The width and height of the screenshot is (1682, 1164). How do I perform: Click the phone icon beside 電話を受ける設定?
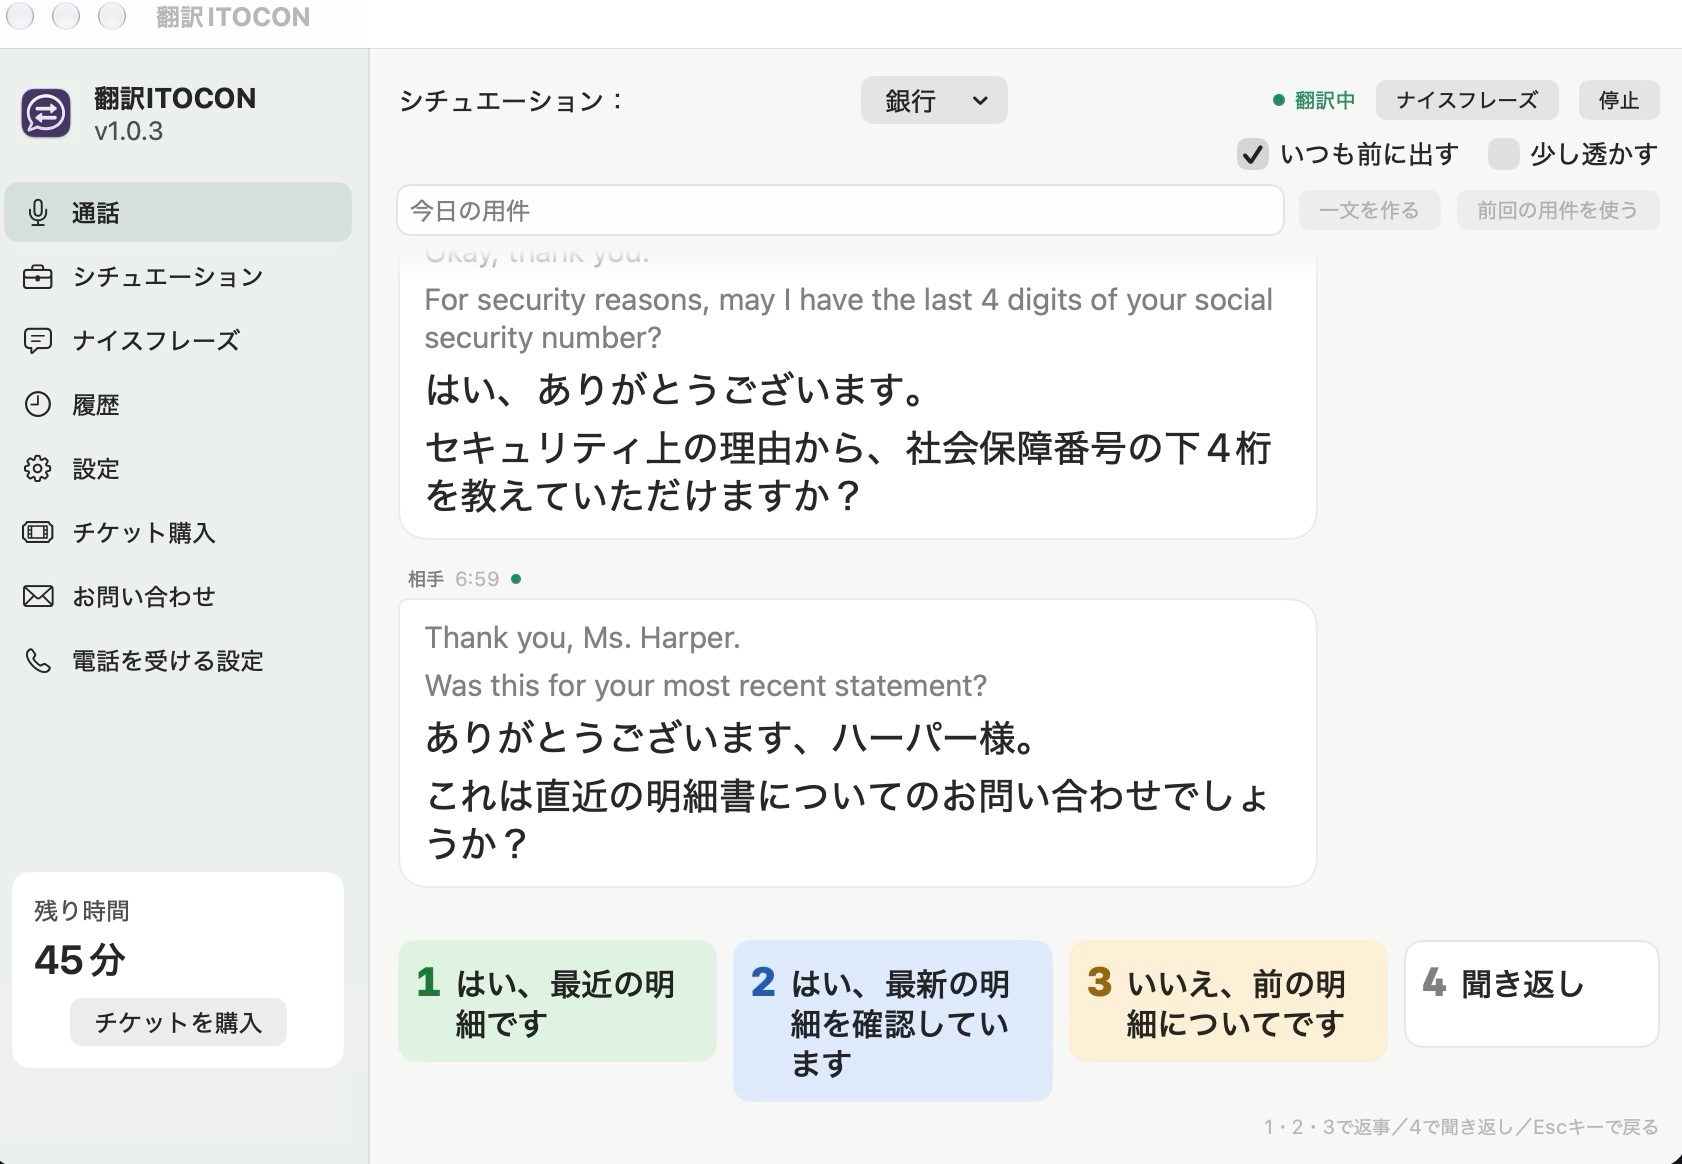pos(38,660)
